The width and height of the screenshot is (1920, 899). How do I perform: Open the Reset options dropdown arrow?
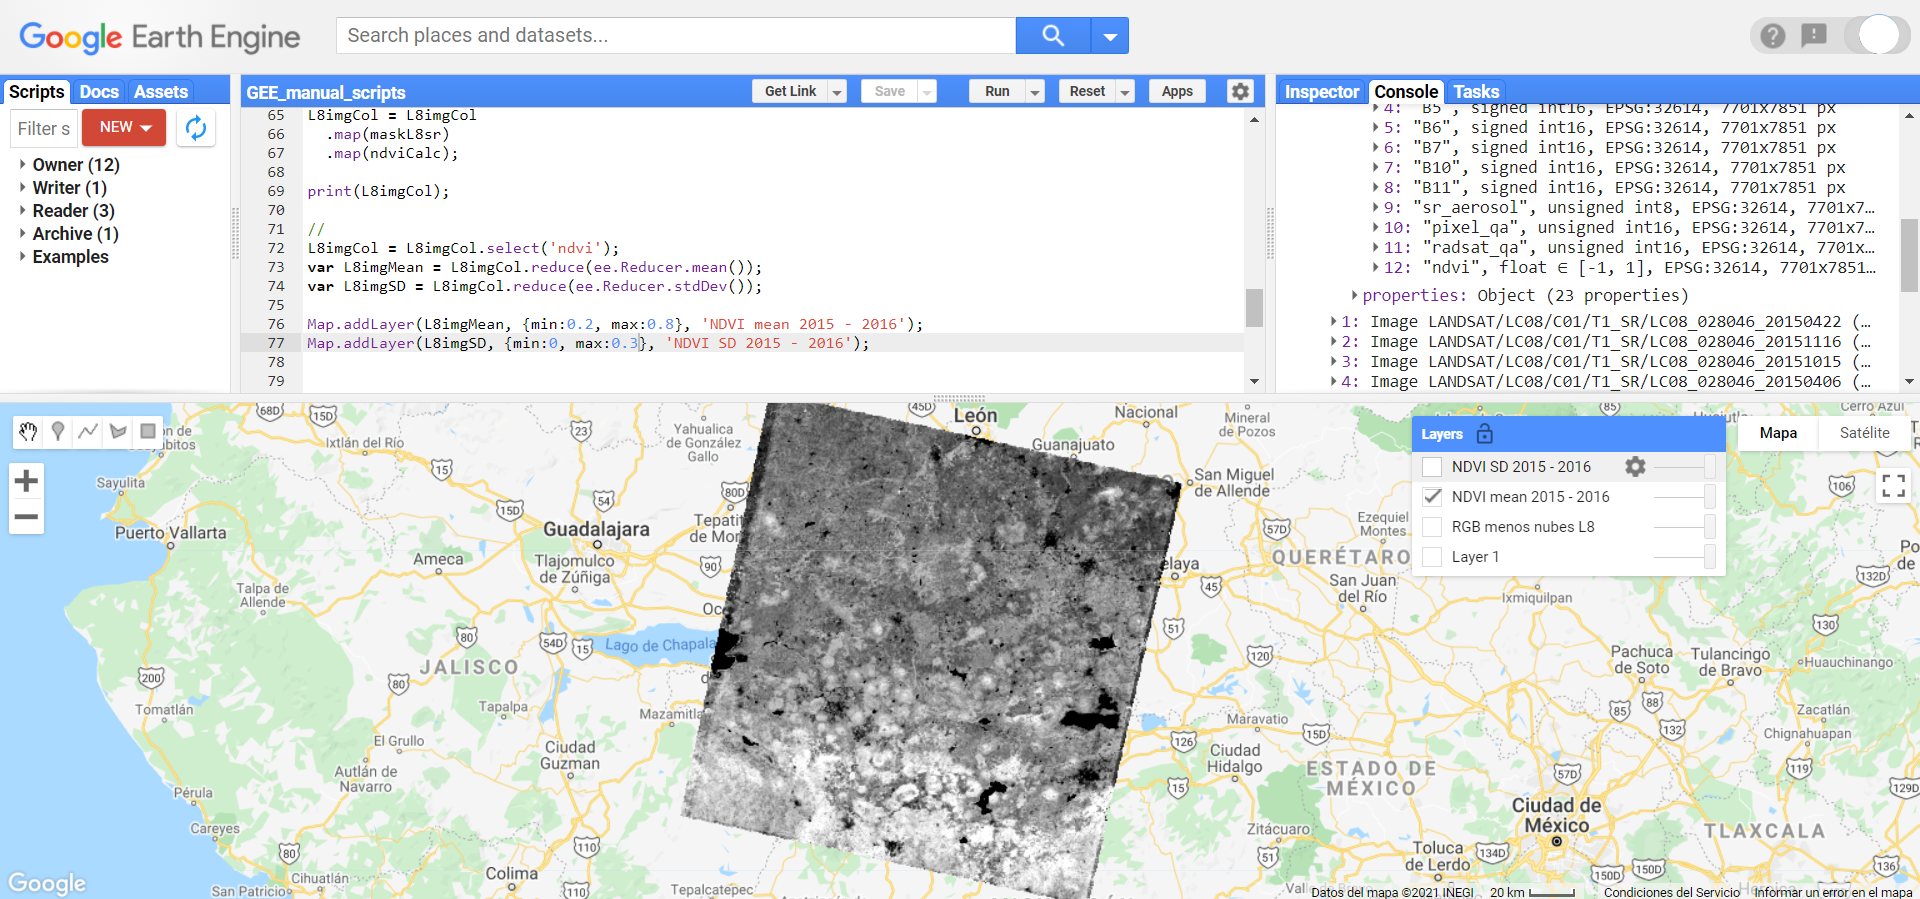click(x=1125, y=92)
